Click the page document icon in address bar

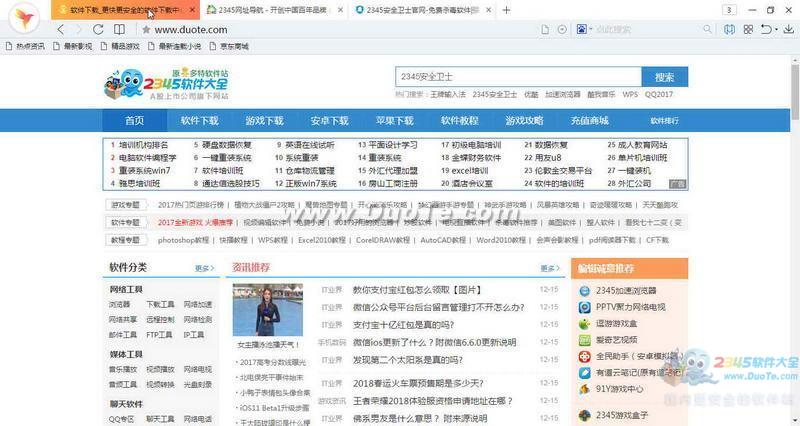tap(545, 30)
